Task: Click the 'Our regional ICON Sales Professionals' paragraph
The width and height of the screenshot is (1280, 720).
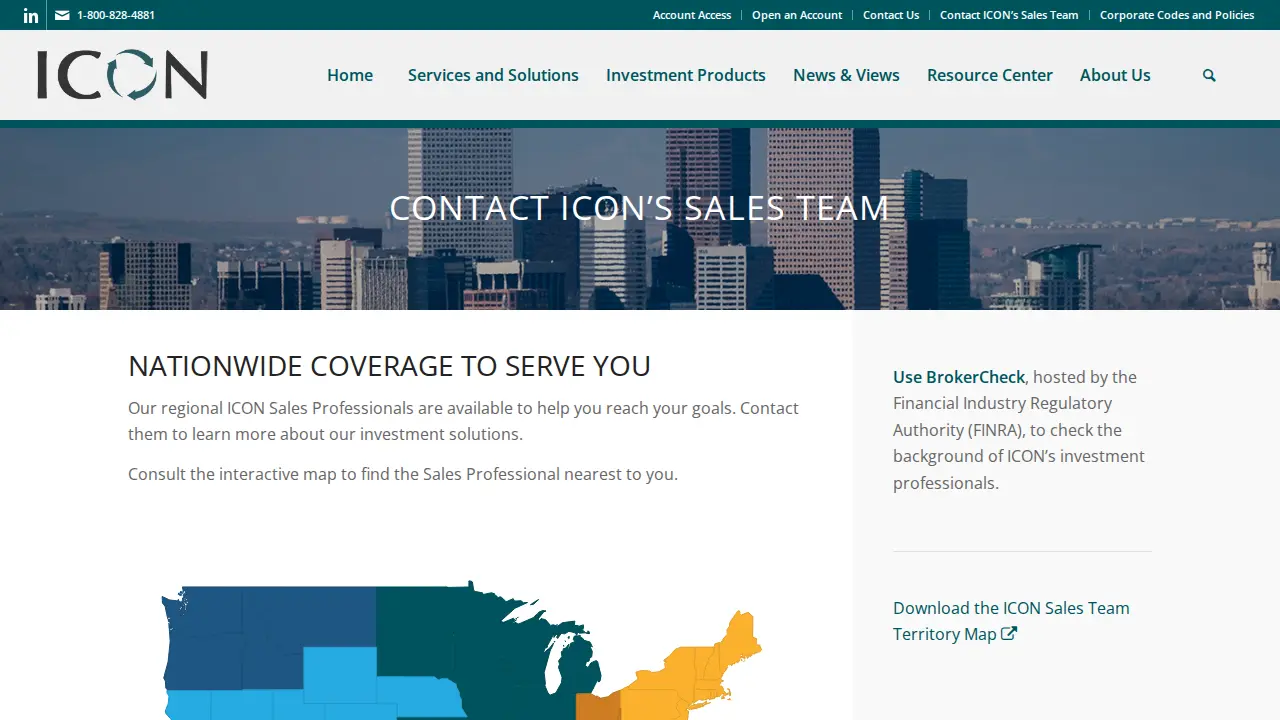Action: (463, 421)
